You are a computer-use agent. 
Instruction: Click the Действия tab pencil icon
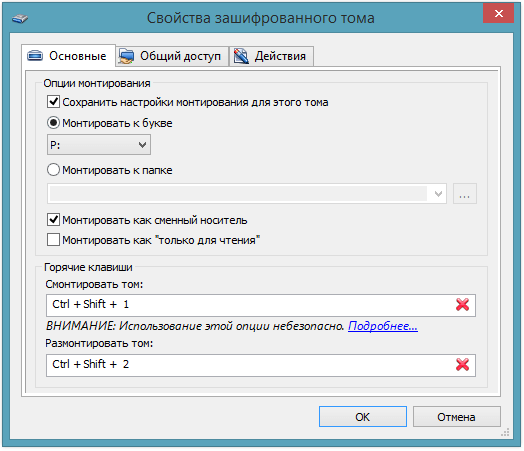click(x=241, y=56)
